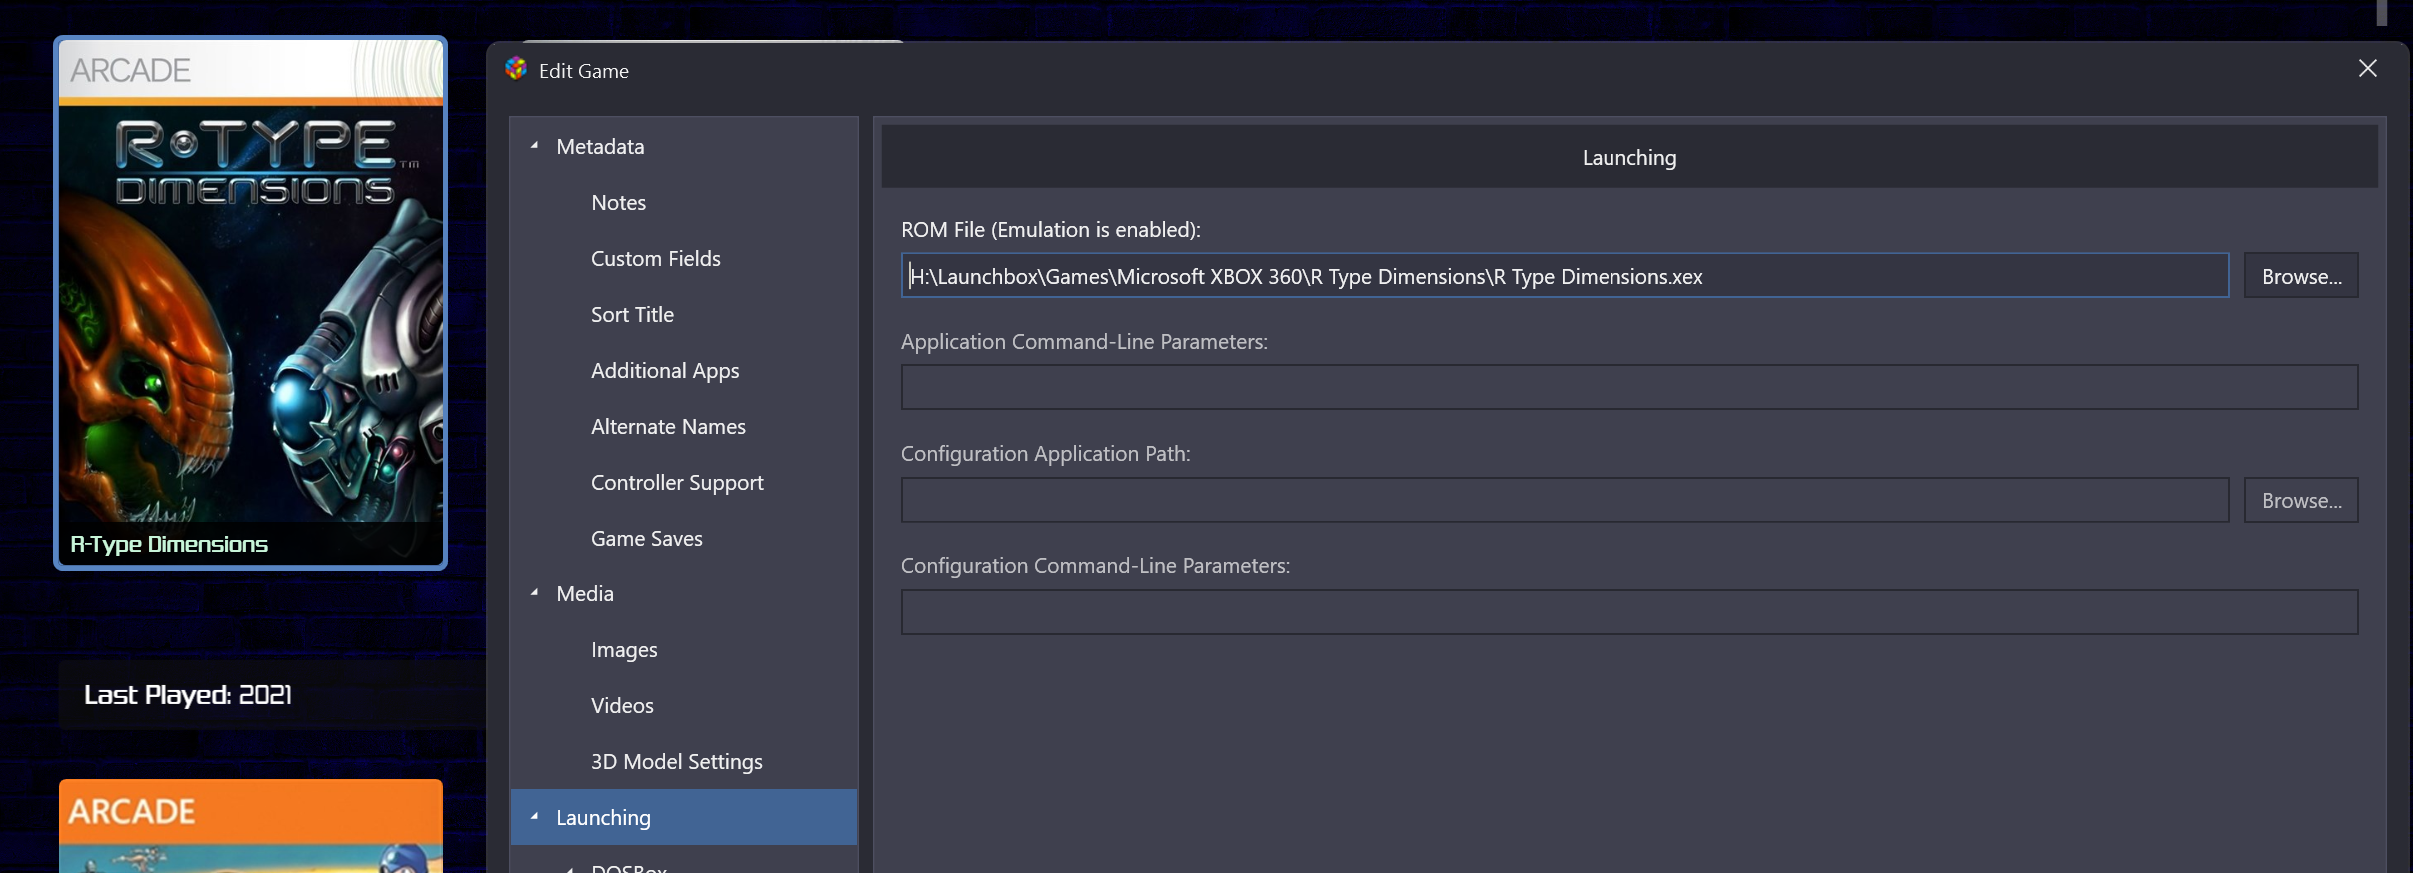The width and height of the screenshot is (2413, 873).
Task: Focus Application Command-Line Parameters field
Action: (1629, 387)
